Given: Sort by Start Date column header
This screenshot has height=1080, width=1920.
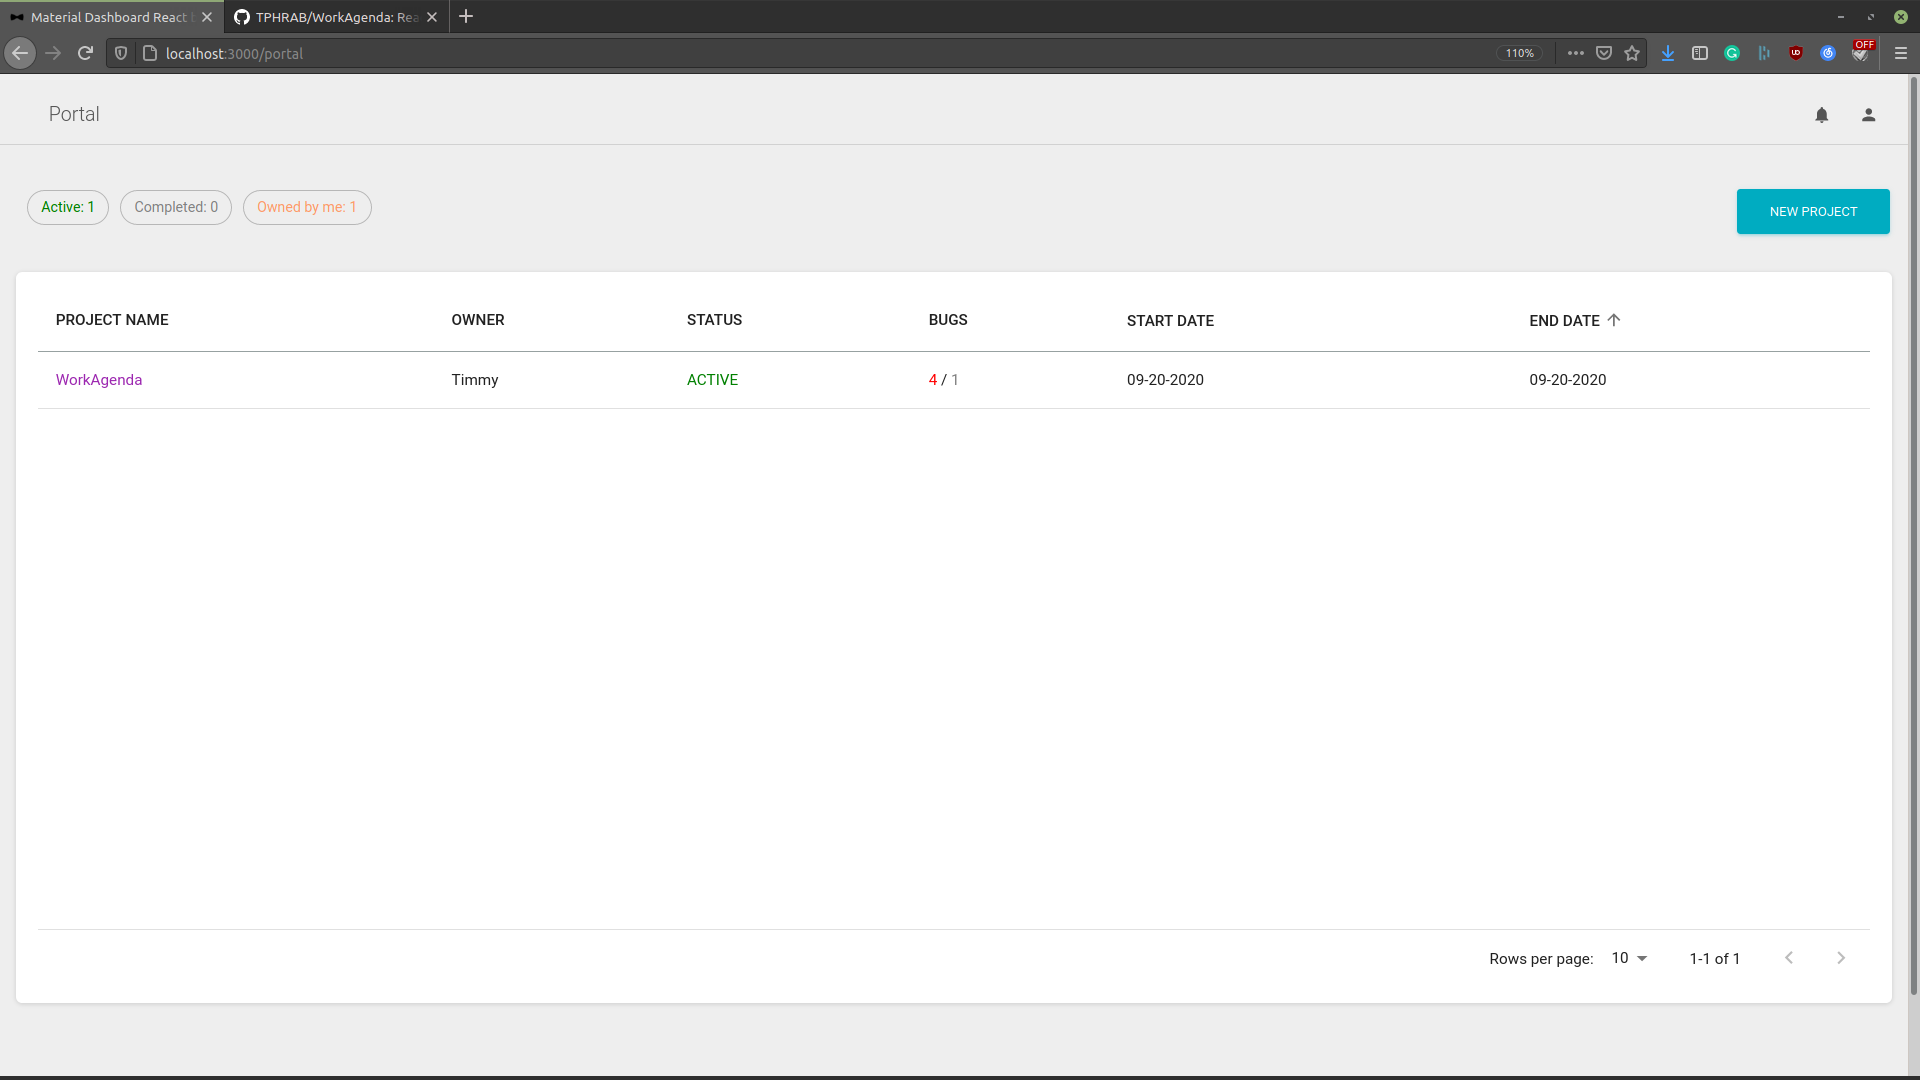Looking at the screenshot, I should [x=1170, y=321].
